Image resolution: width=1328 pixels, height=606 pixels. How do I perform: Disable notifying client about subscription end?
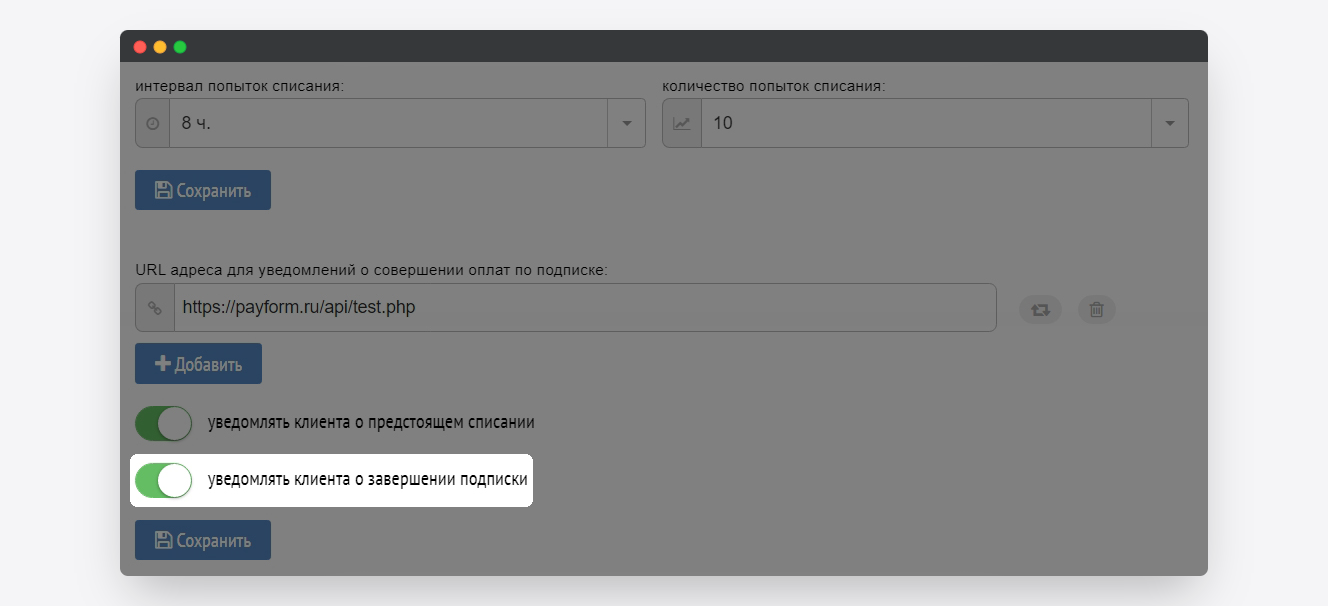pos(163,481)
